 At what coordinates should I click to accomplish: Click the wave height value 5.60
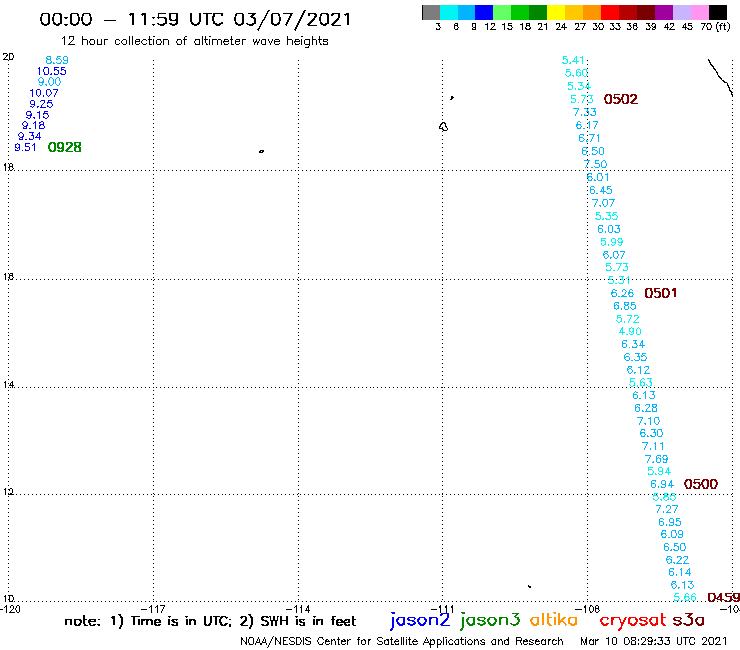tap(576, 73)
